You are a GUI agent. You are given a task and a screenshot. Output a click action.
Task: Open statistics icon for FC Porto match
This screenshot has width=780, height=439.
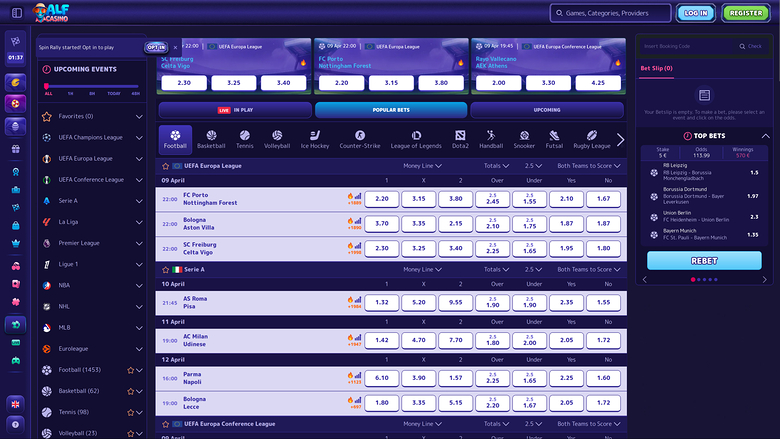point(358,196)
